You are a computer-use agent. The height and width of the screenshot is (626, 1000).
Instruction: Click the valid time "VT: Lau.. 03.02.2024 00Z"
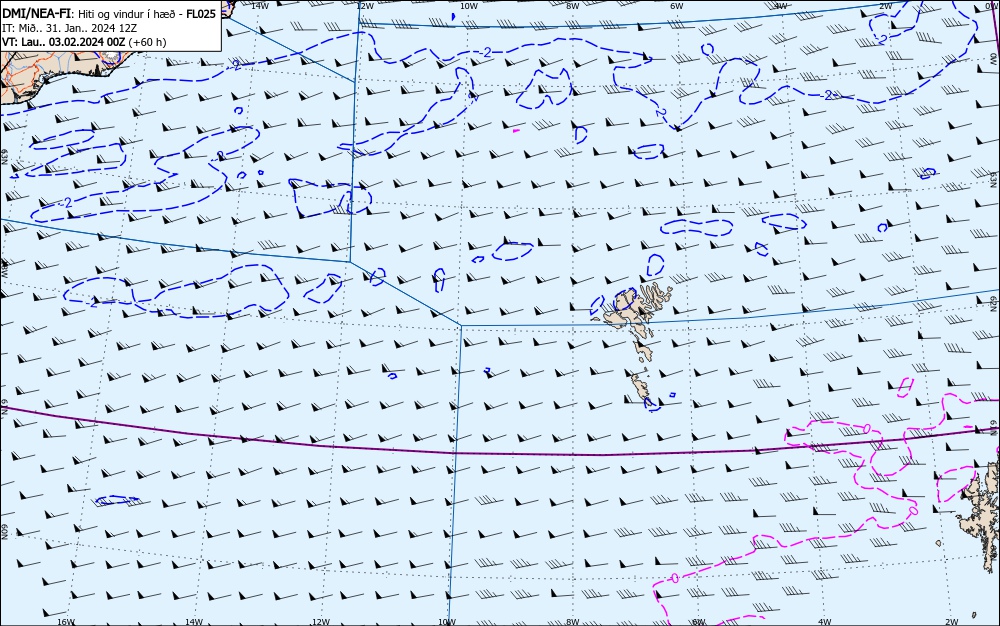pyautogui.click(x=64, y=42)
